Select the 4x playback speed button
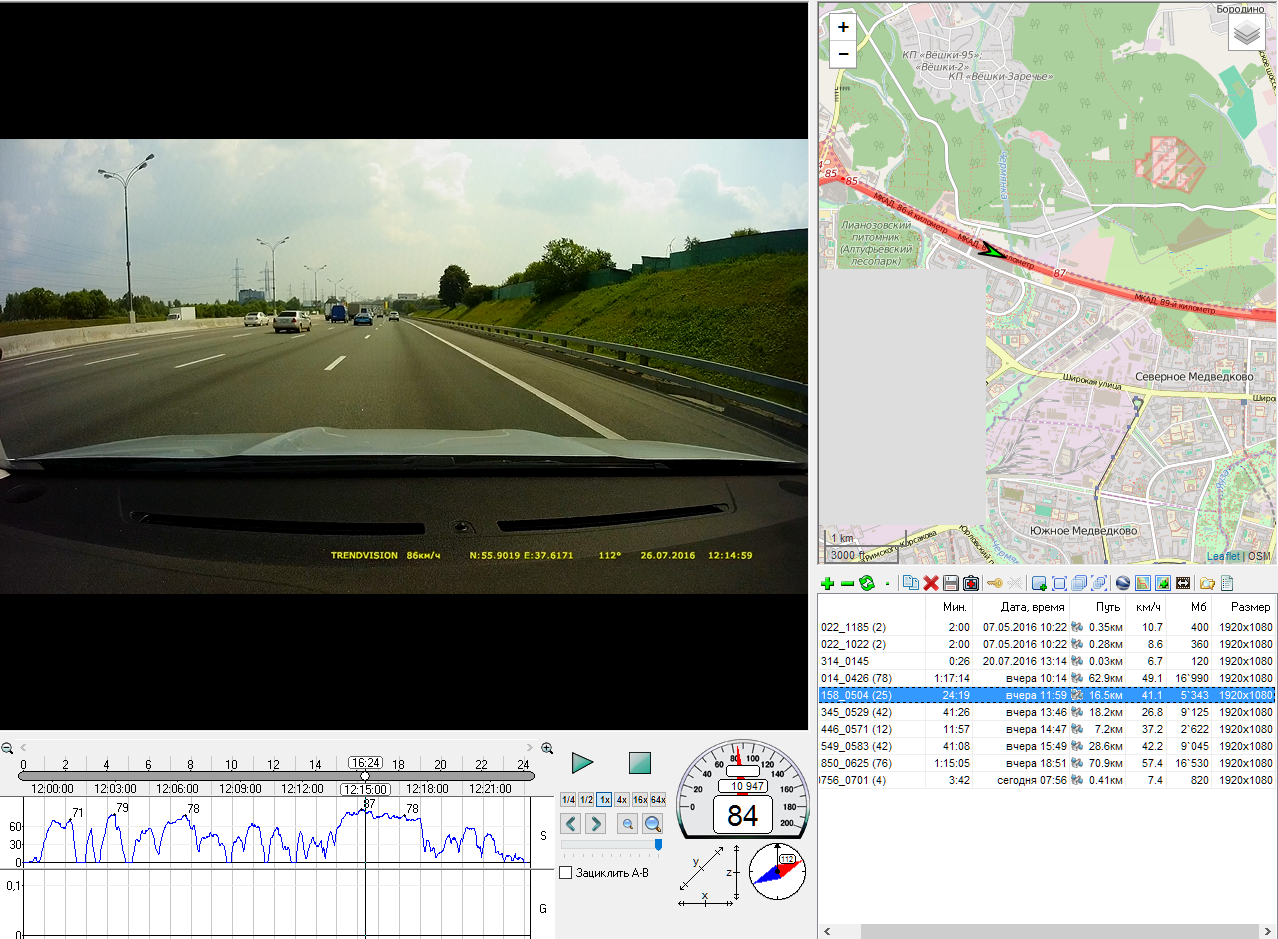This screenshot has width=1278, height=939. (622, 800)
